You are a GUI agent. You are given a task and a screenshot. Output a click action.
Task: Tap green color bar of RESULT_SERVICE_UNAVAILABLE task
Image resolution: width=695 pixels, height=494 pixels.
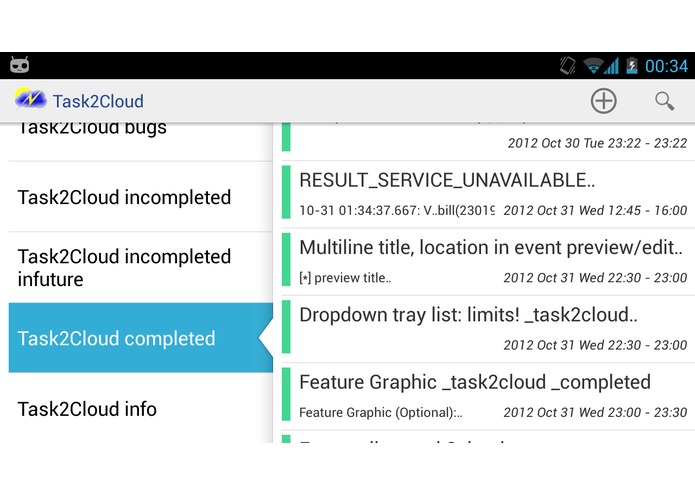pyautogui.click(x=286, y=192)
